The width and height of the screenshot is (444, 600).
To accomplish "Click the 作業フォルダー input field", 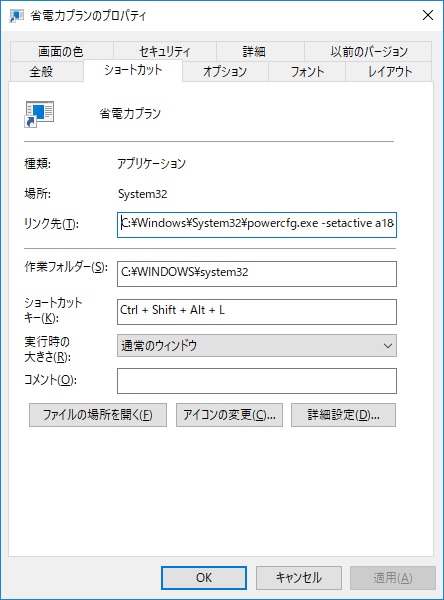I will [x=257, y=274].
